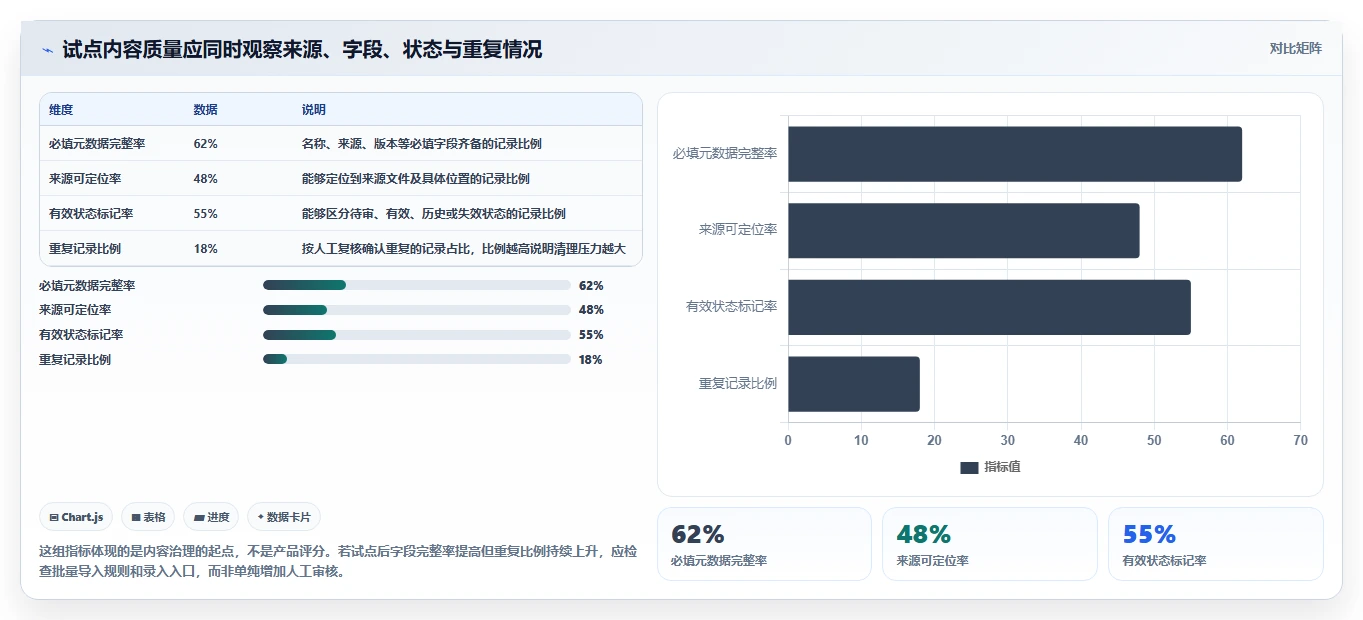Click chart y-axis label 重复记录比例

click(738, 384)
